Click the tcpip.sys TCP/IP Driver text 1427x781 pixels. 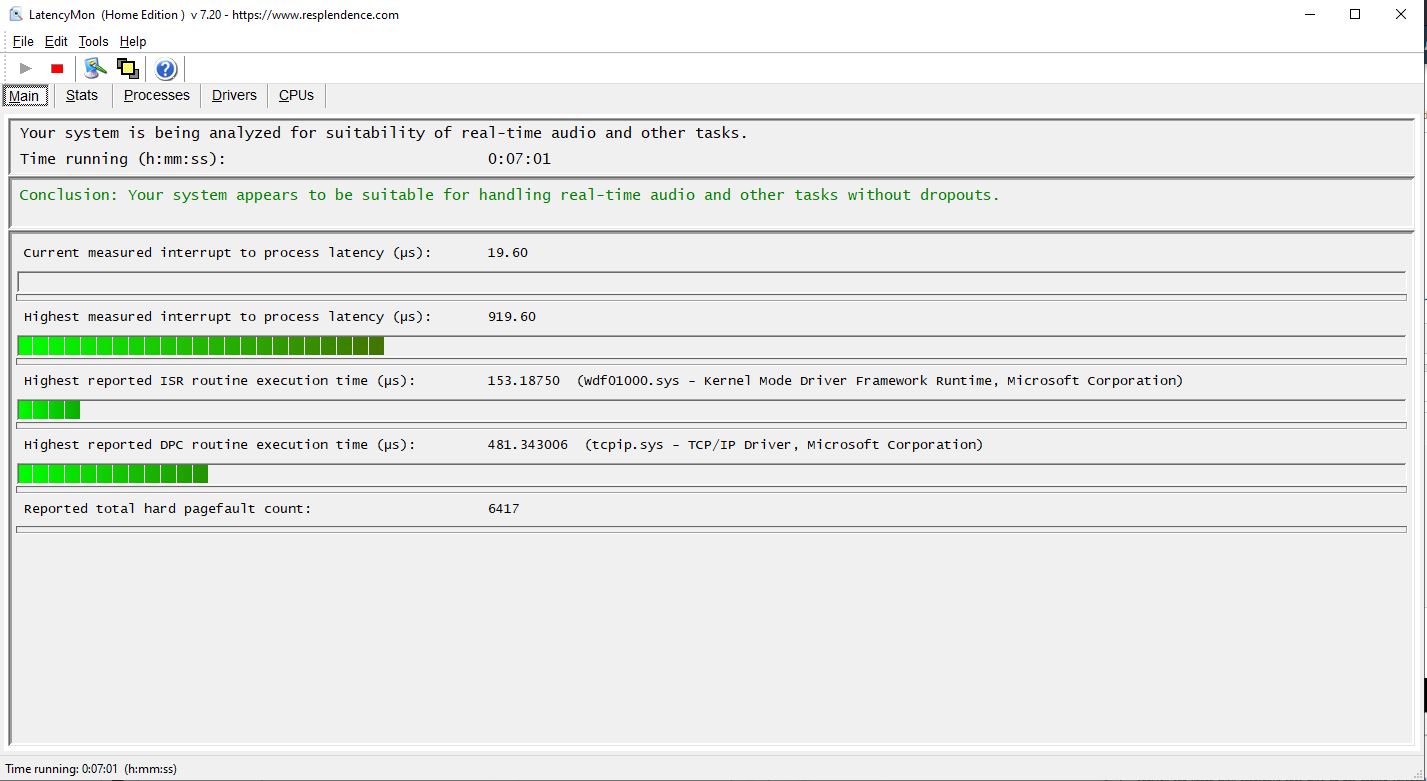(x=784, y=445)
